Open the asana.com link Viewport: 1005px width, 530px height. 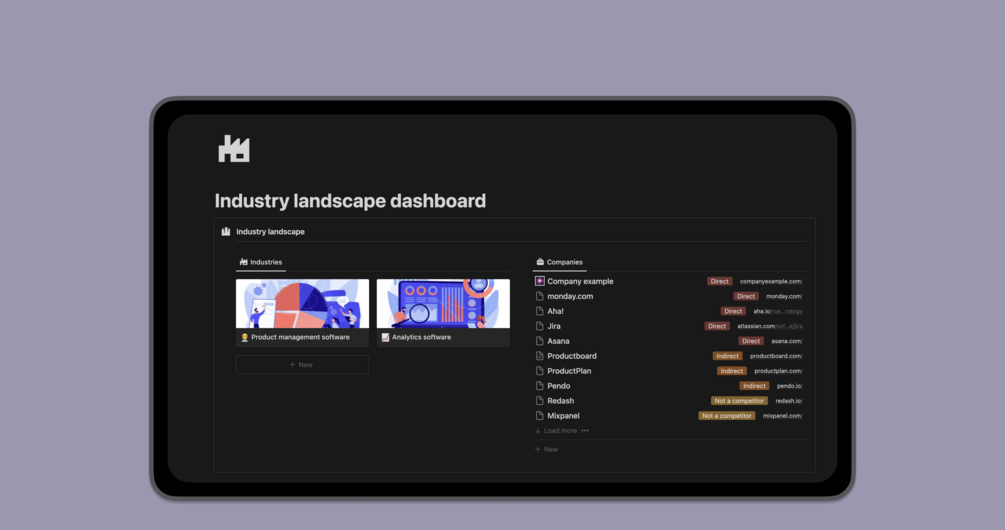786,341
